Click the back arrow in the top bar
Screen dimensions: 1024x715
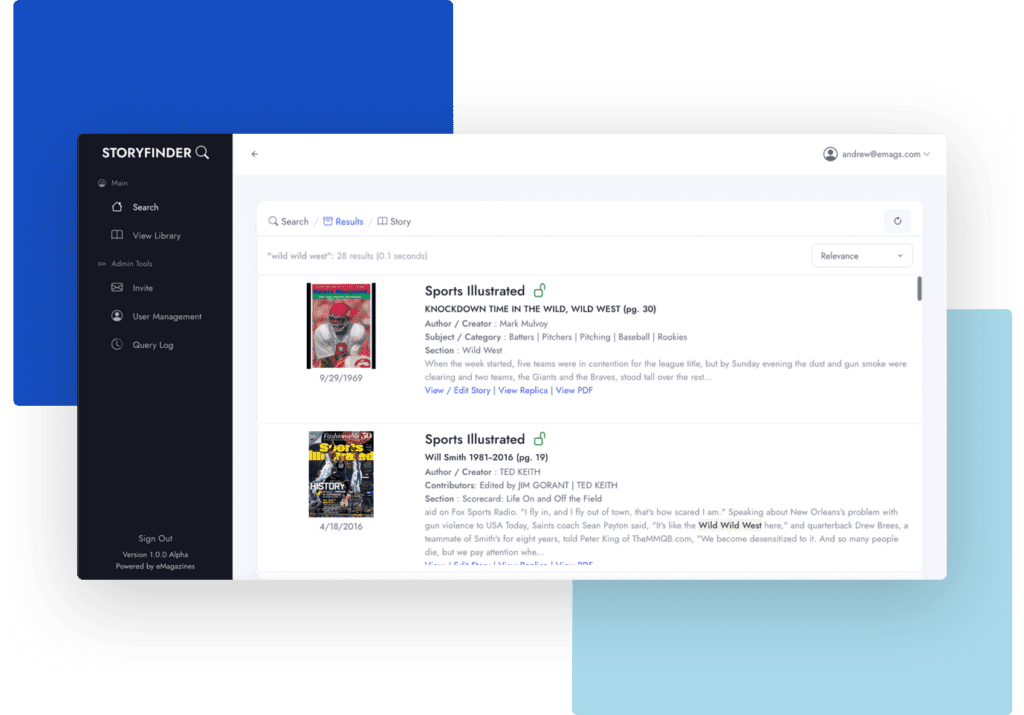[x=255, y=154]
